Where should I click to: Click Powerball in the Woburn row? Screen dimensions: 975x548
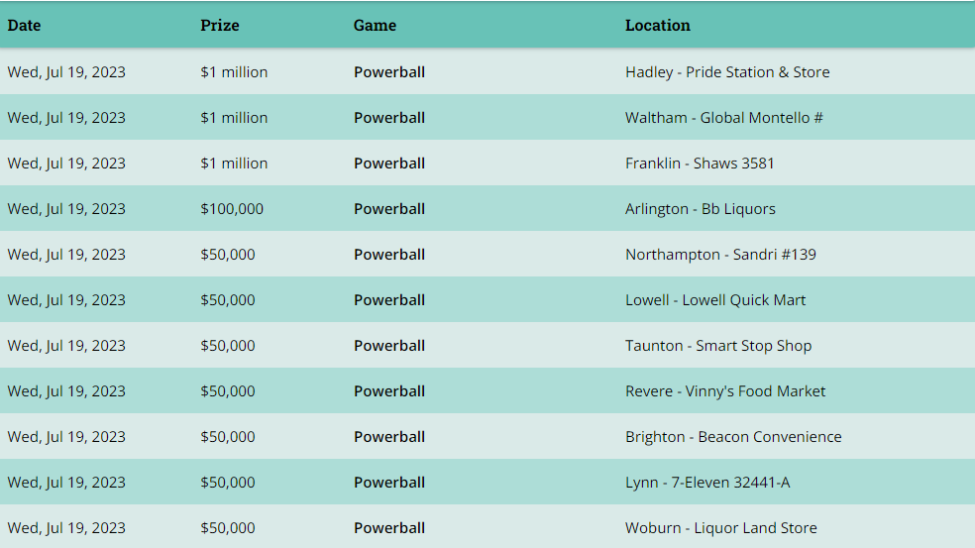click(x=389, y=528)
